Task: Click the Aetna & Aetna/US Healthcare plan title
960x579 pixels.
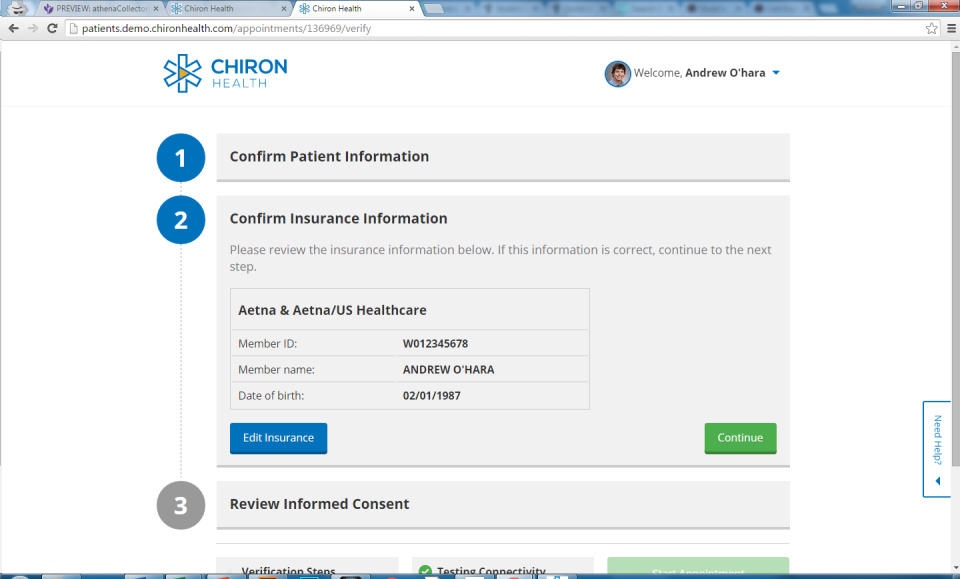Action: [332, 310]
